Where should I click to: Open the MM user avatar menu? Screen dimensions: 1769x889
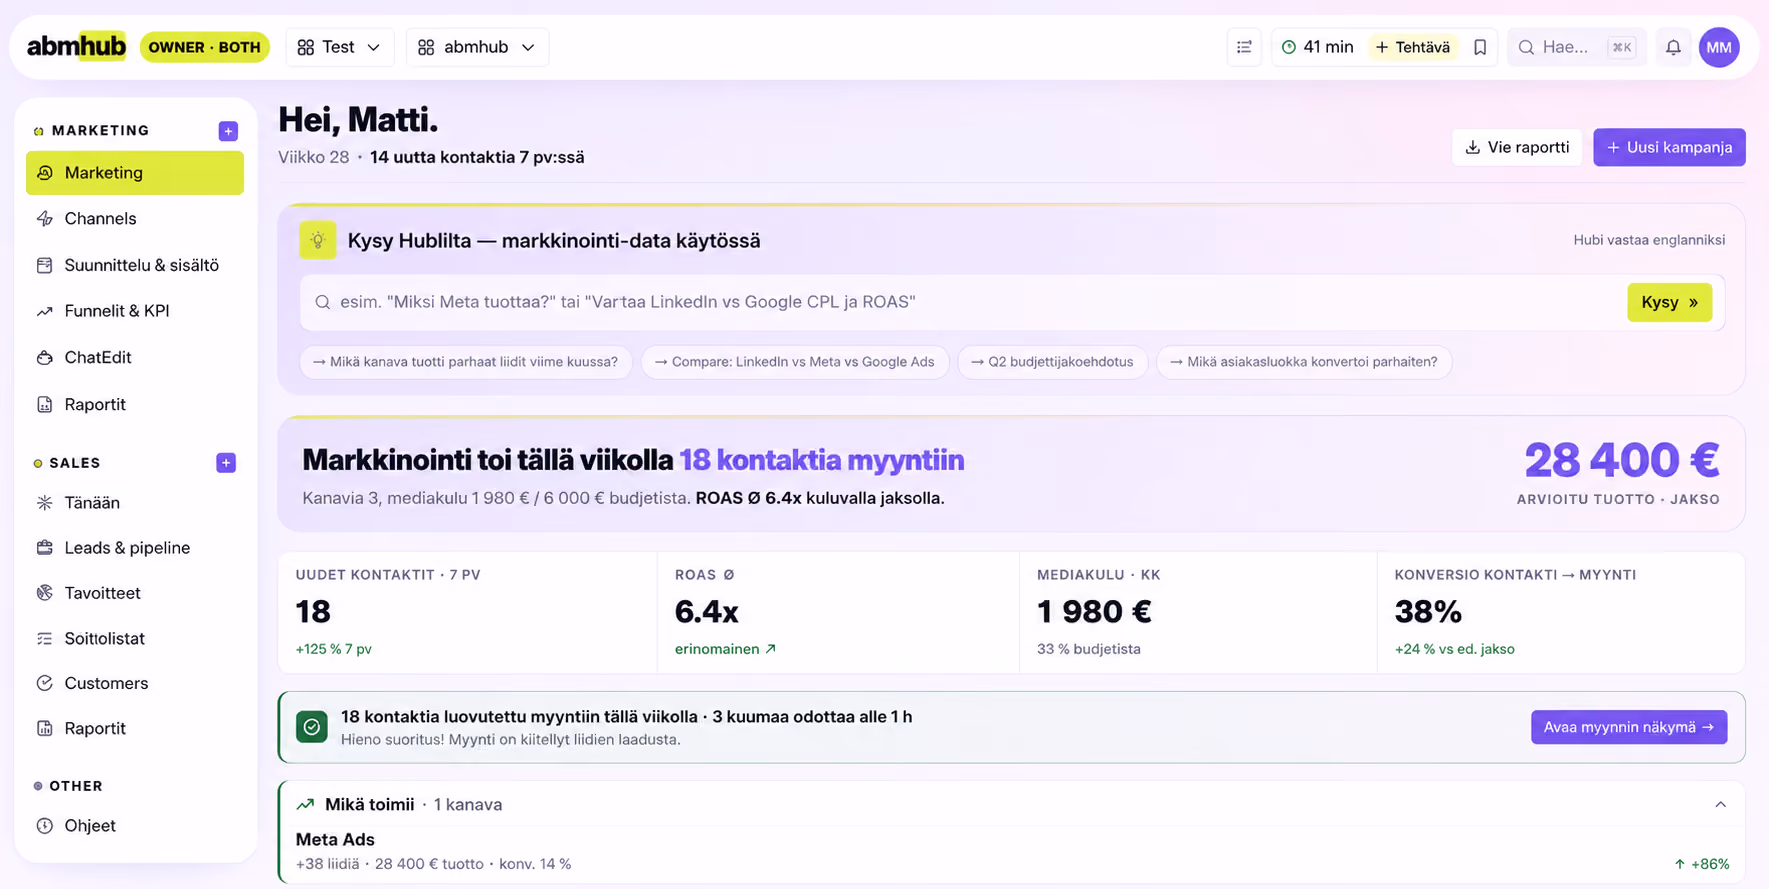pos(1719,47)
